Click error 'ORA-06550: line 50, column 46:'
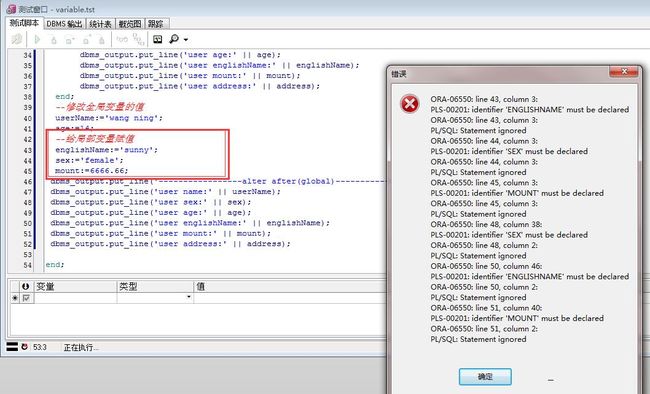650x394 pixels. coord(486,266)
